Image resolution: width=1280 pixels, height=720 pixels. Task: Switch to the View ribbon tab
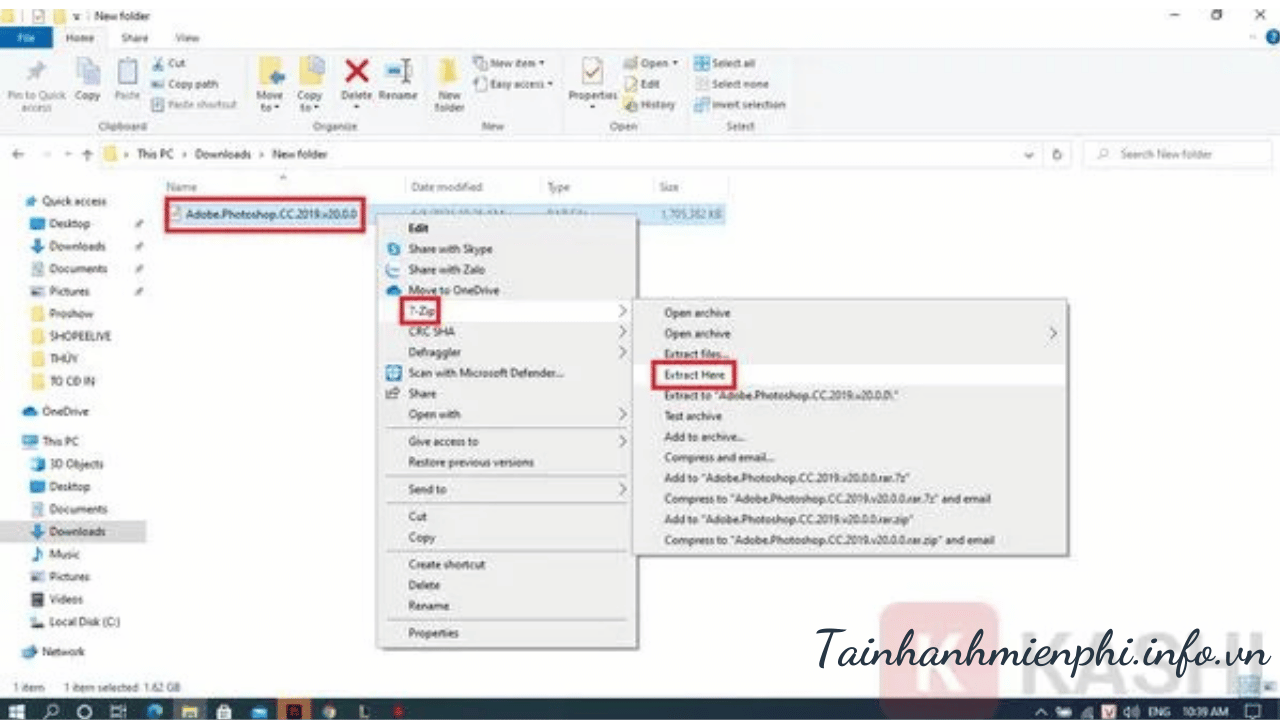click(187, 38)
